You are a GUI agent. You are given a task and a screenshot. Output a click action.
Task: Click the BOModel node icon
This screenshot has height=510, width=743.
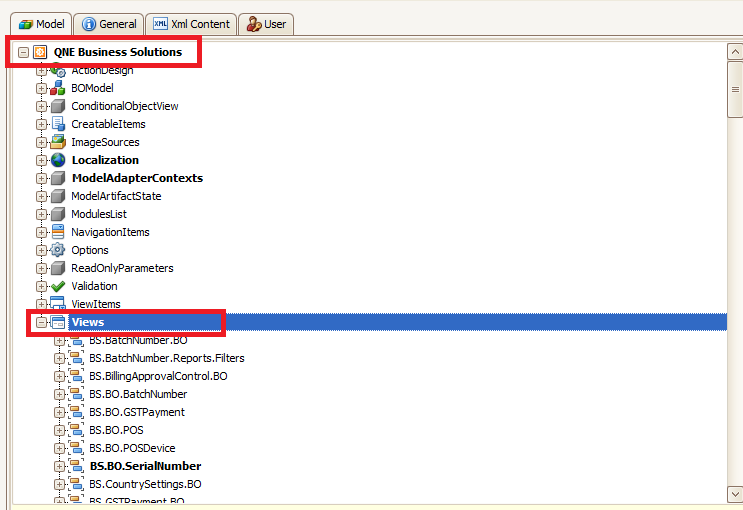58,88
